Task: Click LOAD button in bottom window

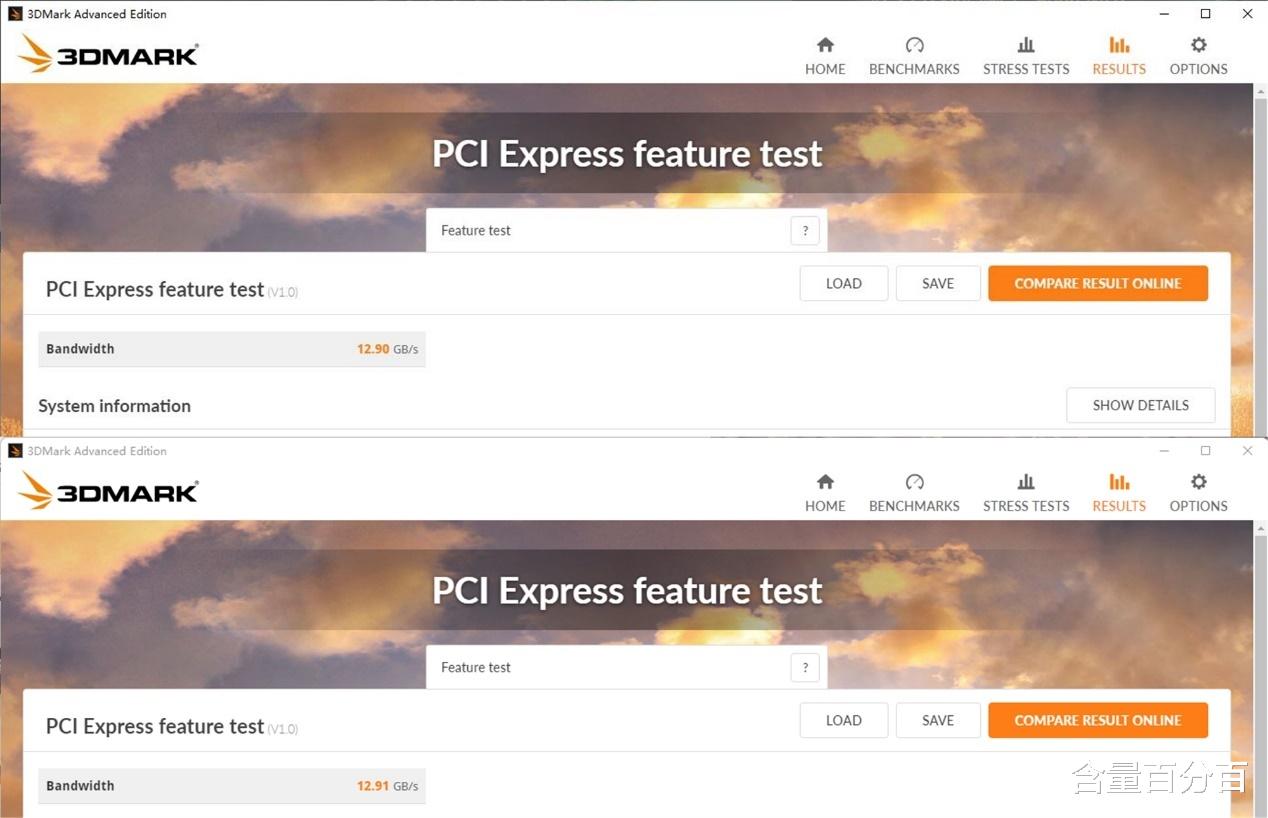Action: tap(843, 721)
